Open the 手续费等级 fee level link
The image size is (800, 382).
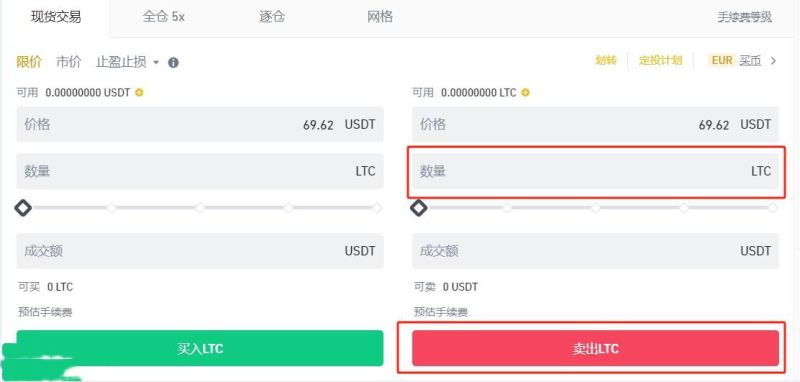click(x=745, y=17)
